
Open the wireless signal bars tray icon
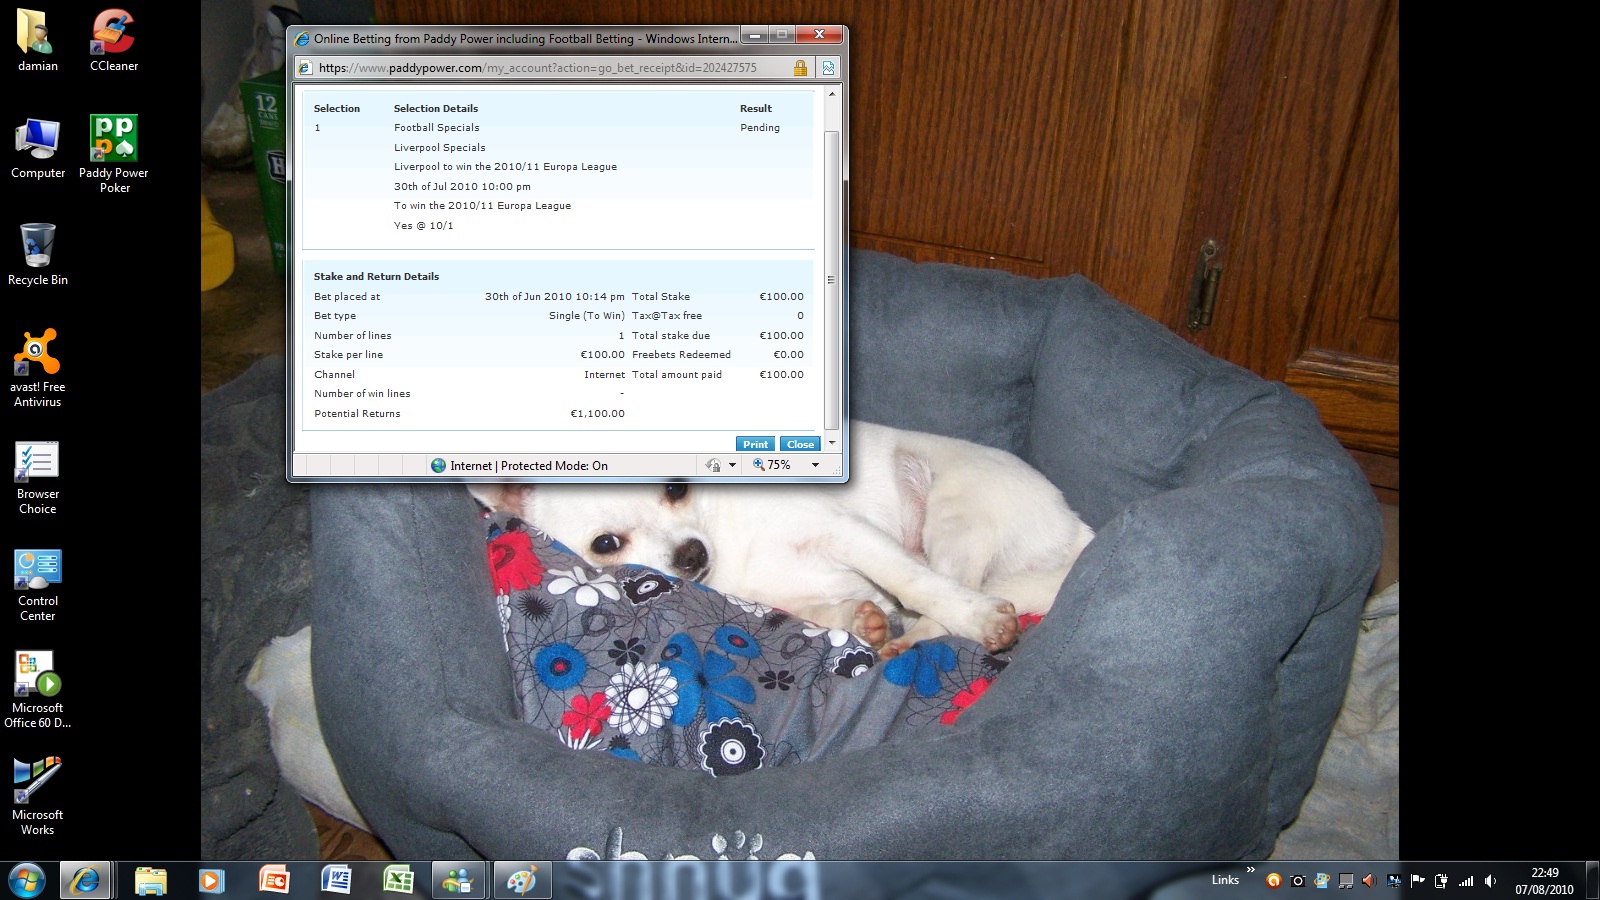tap(1466, 880)
